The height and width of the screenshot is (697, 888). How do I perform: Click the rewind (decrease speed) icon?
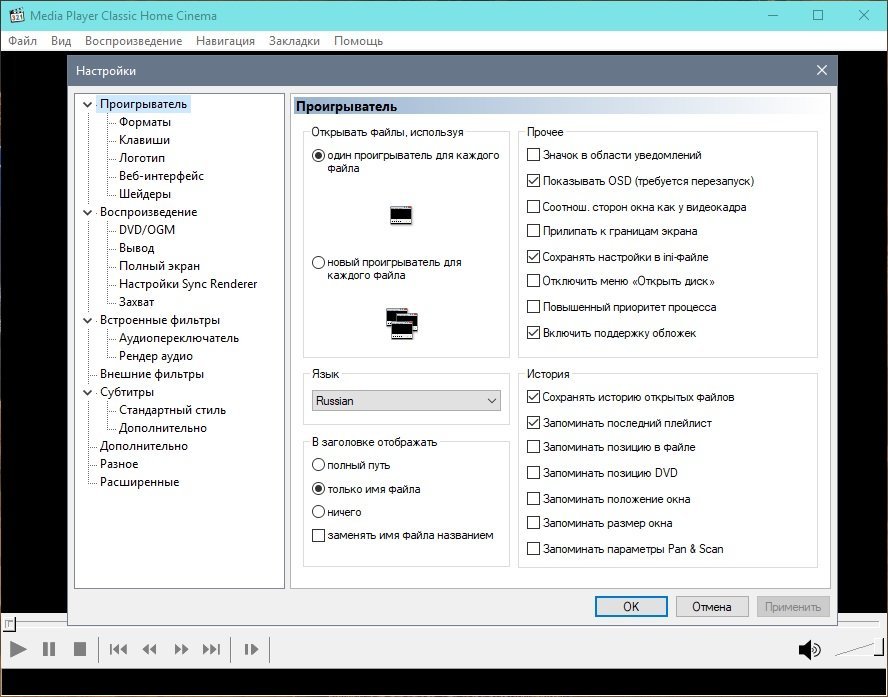(150, 650)
